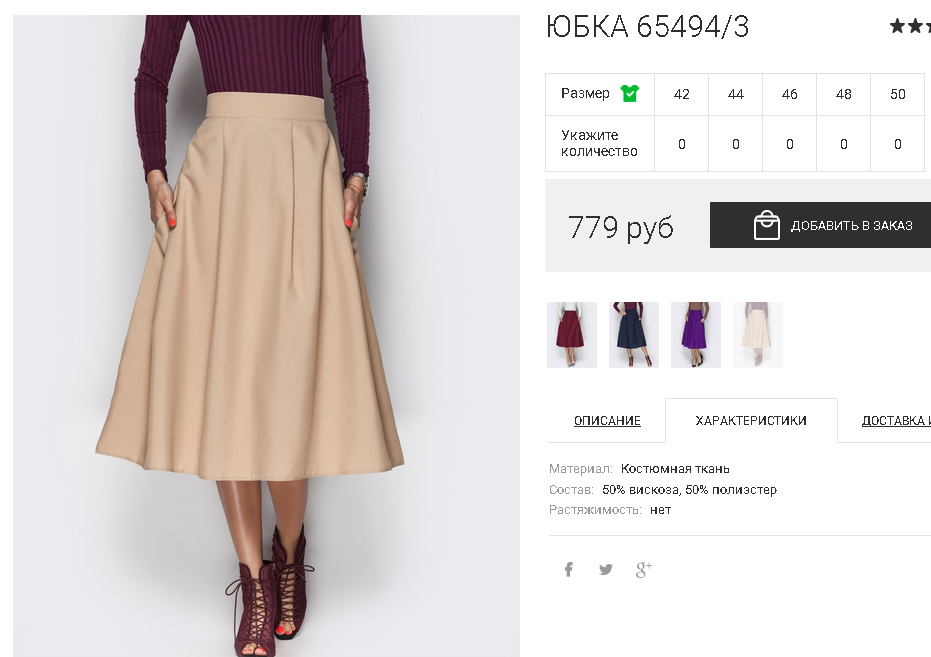Set the quantity for size 50

(898, 144)
